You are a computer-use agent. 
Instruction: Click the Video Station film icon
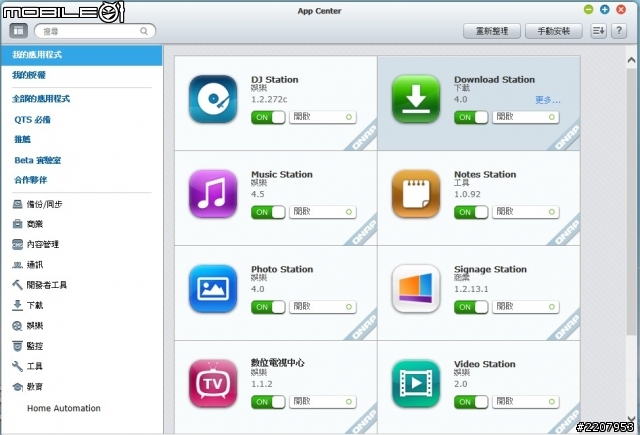pos(416,384)
